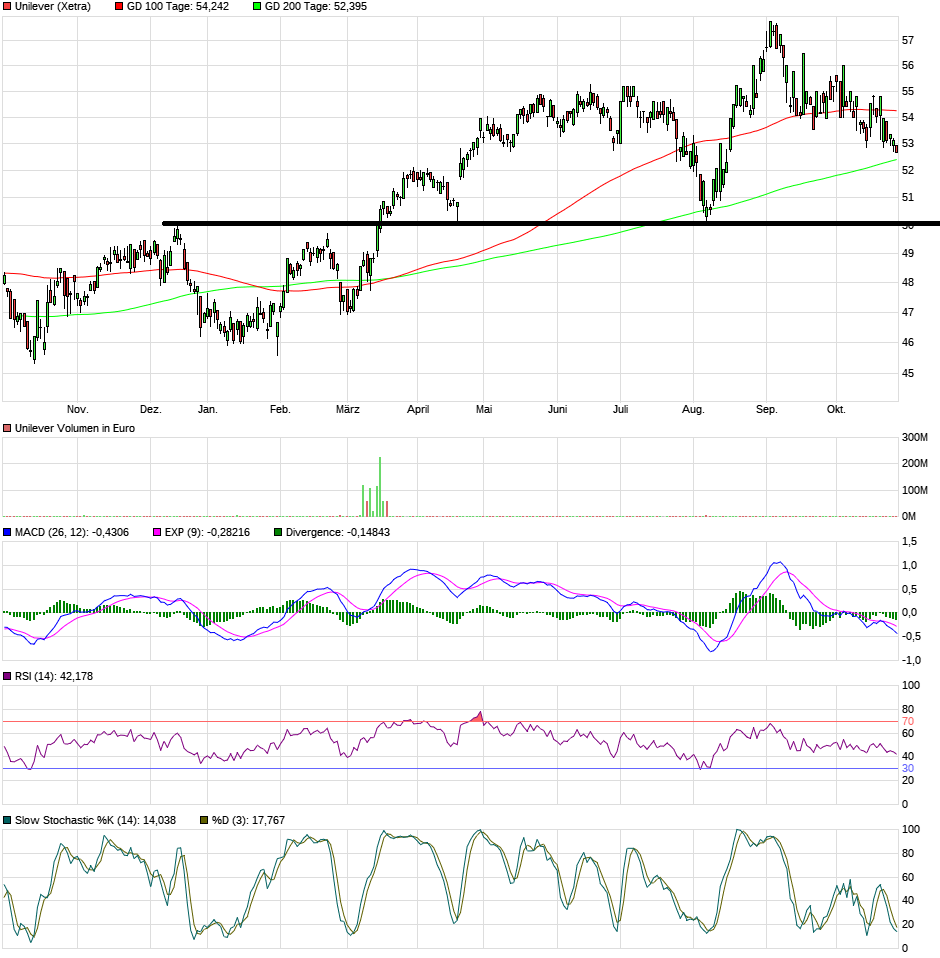Click the red 70 RSI threshold label

click(x=908, y=721)
